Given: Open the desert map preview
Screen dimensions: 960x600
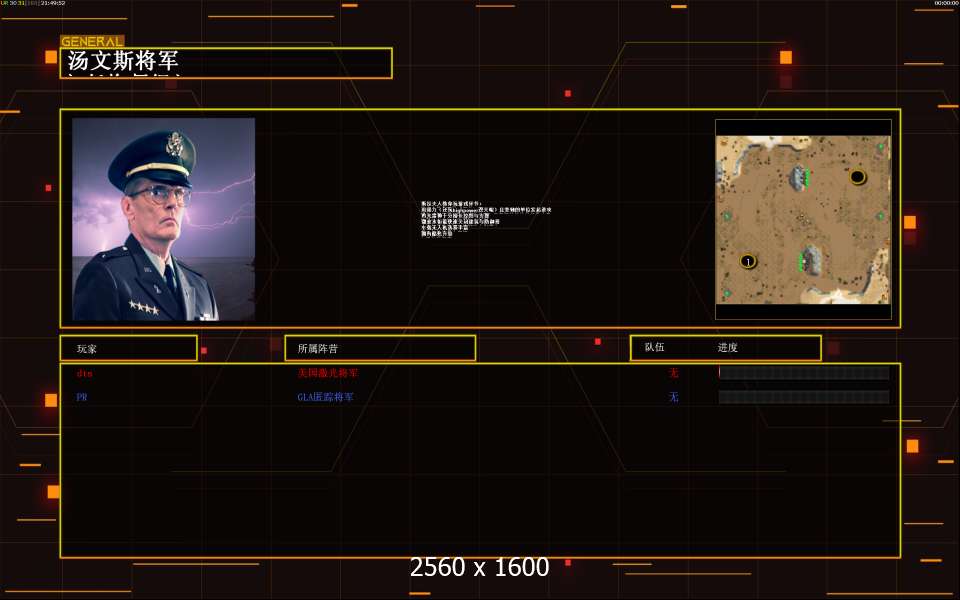Looking at the screenshot, I should click(803, 219).
